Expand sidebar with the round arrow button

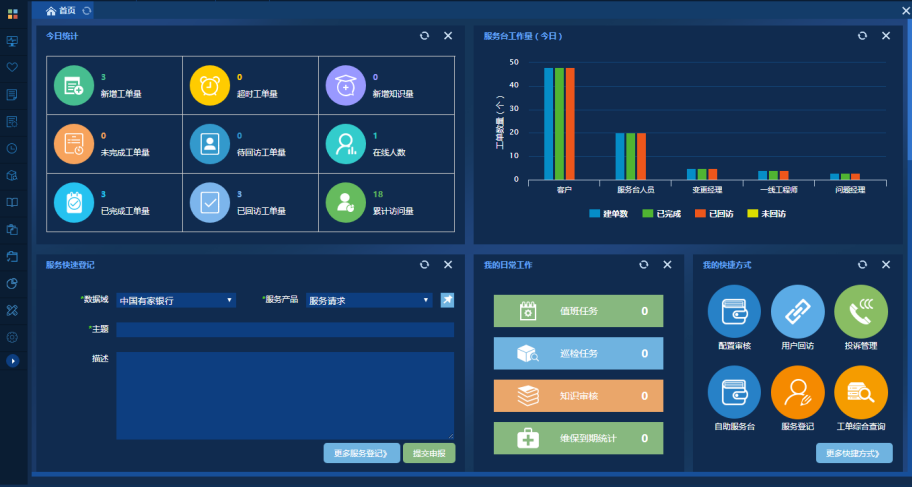12,361
